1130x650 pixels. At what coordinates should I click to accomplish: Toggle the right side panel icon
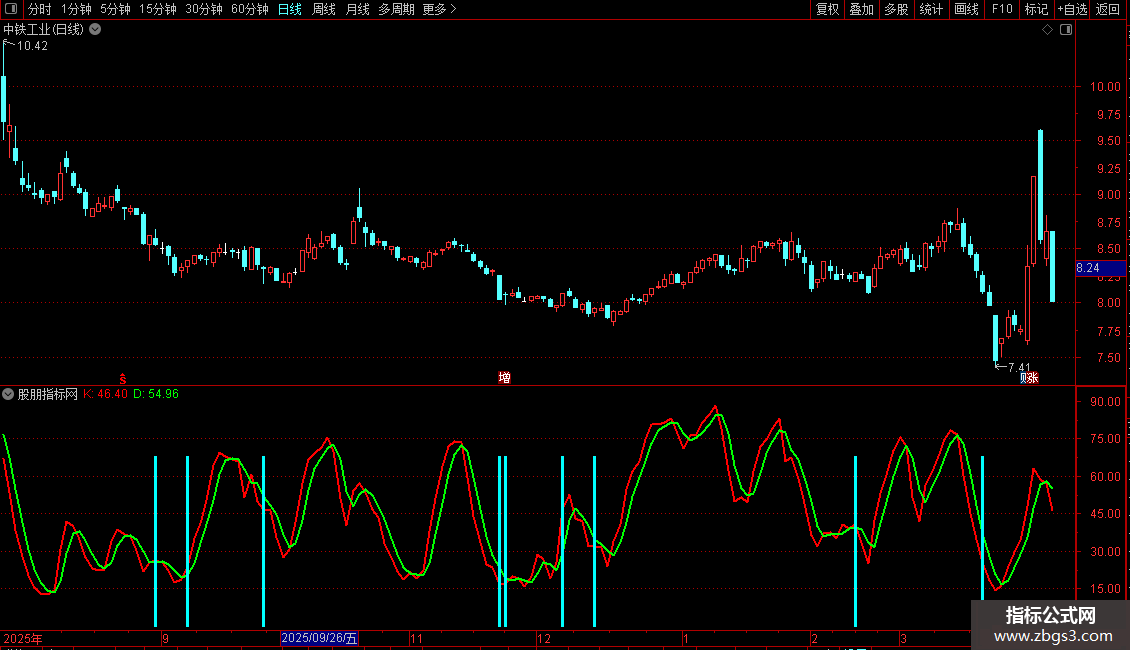tap(1066, 30)
